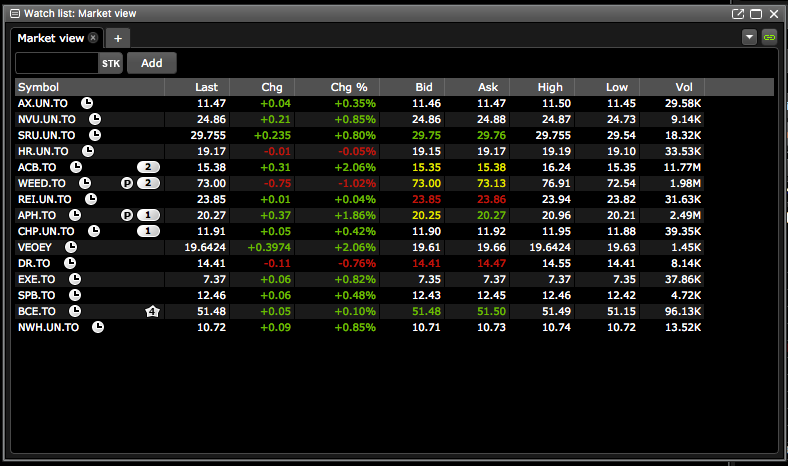Screen dimensions: 788x466
Task: Click the P icon on the APH.TO row
Action: tap(127, 216)
